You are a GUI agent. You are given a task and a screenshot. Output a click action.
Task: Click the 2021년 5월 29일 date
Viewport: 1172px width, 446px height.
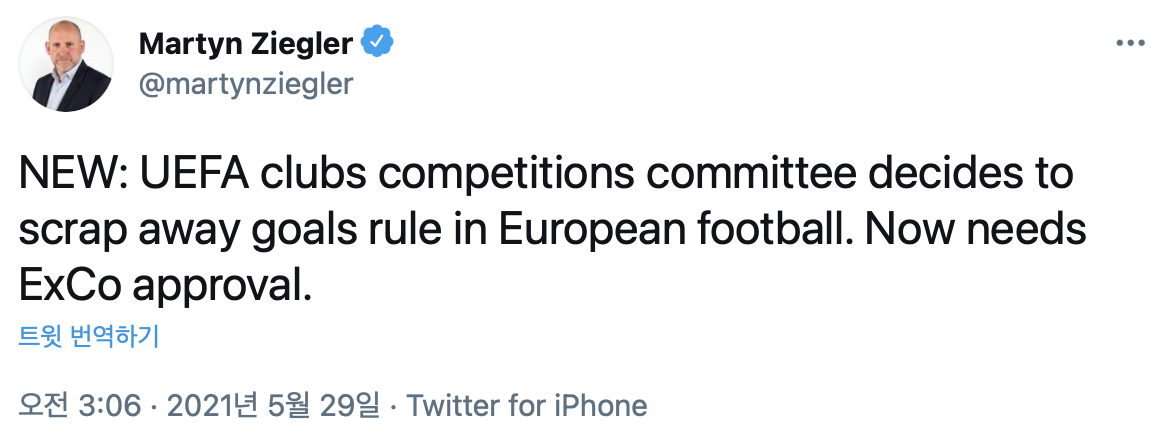click(x=274, y=406)
